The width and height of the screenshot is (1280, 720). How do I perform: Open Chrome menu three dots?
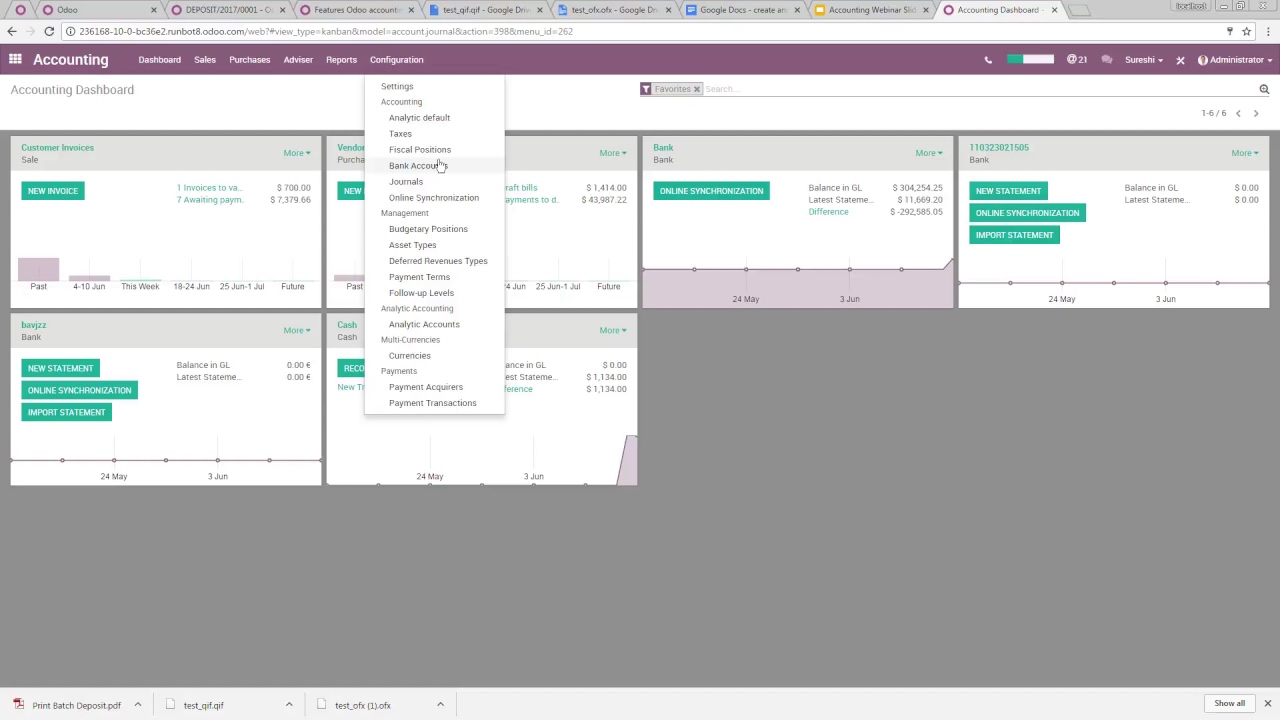tap(1267, 31)
